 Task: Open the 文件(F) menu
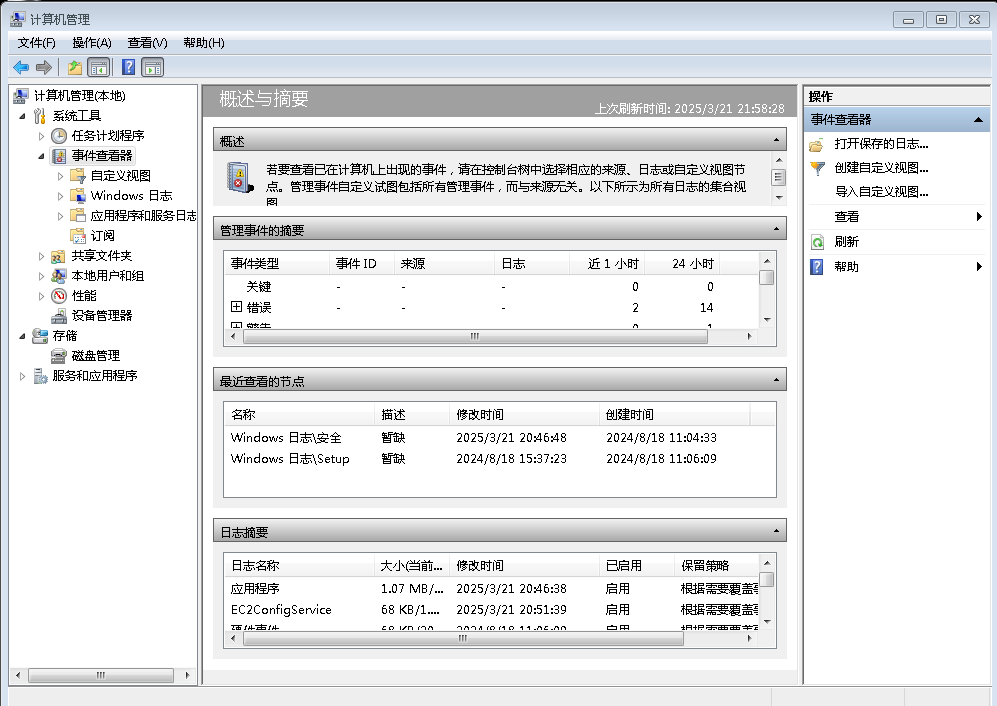point(36,43)
